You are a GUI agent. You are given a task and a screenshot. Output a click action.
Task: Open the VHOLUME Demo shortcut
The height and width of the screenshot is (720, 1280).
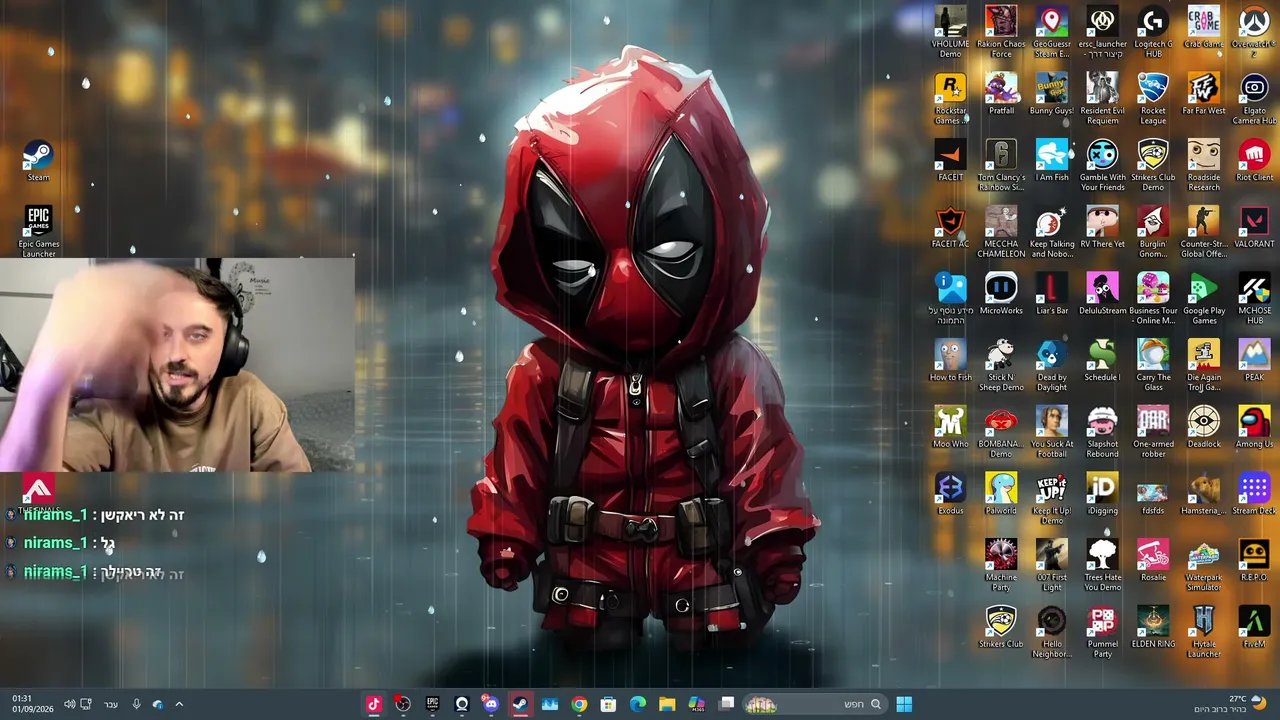[950, 32]
